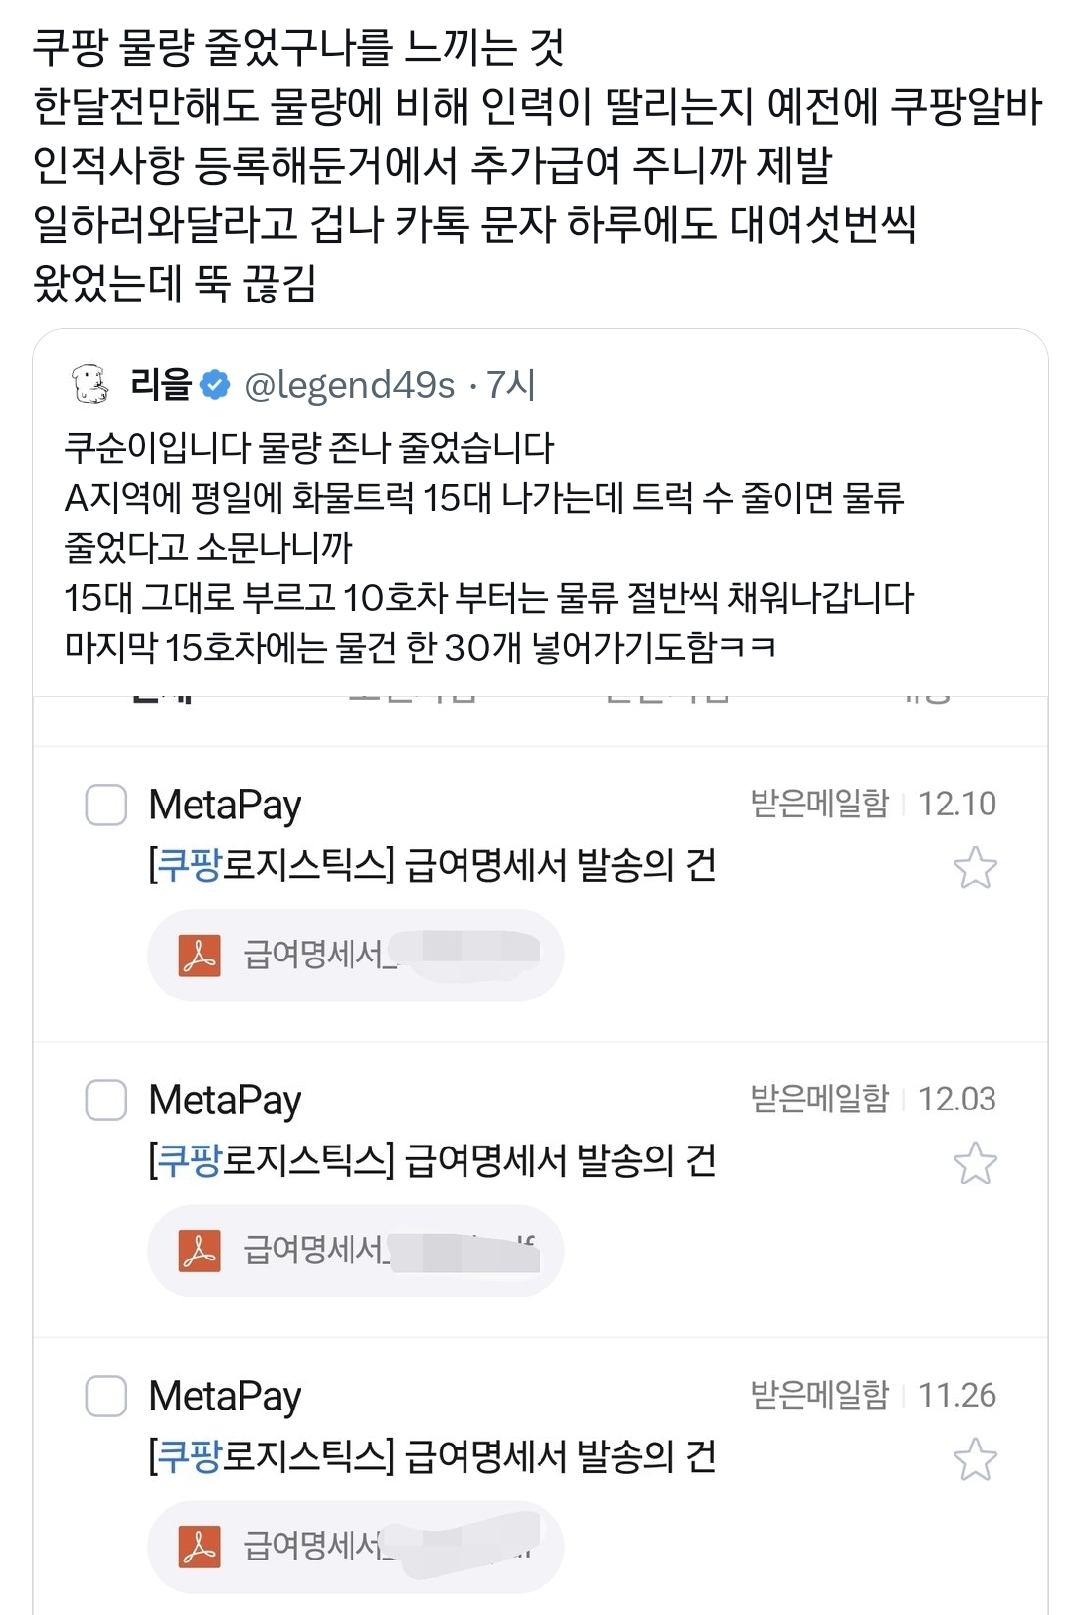Image resolution: width=1080 pixels, height=1615 pixels.
Task: Star the 12.03 MetaPay email
Action: 974,1164
